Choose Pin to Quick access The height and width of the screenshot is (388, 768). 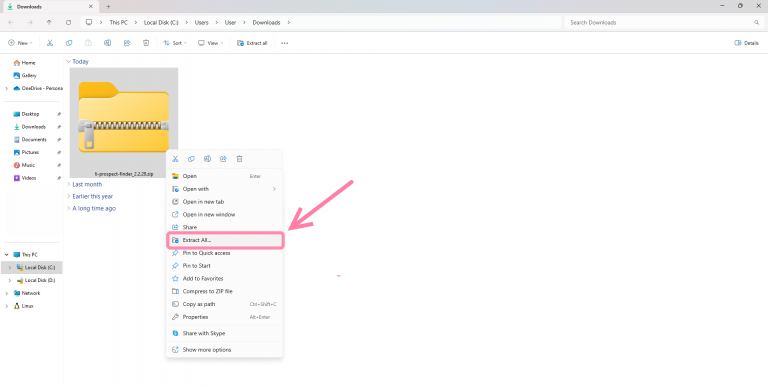(x=224, y=253)
